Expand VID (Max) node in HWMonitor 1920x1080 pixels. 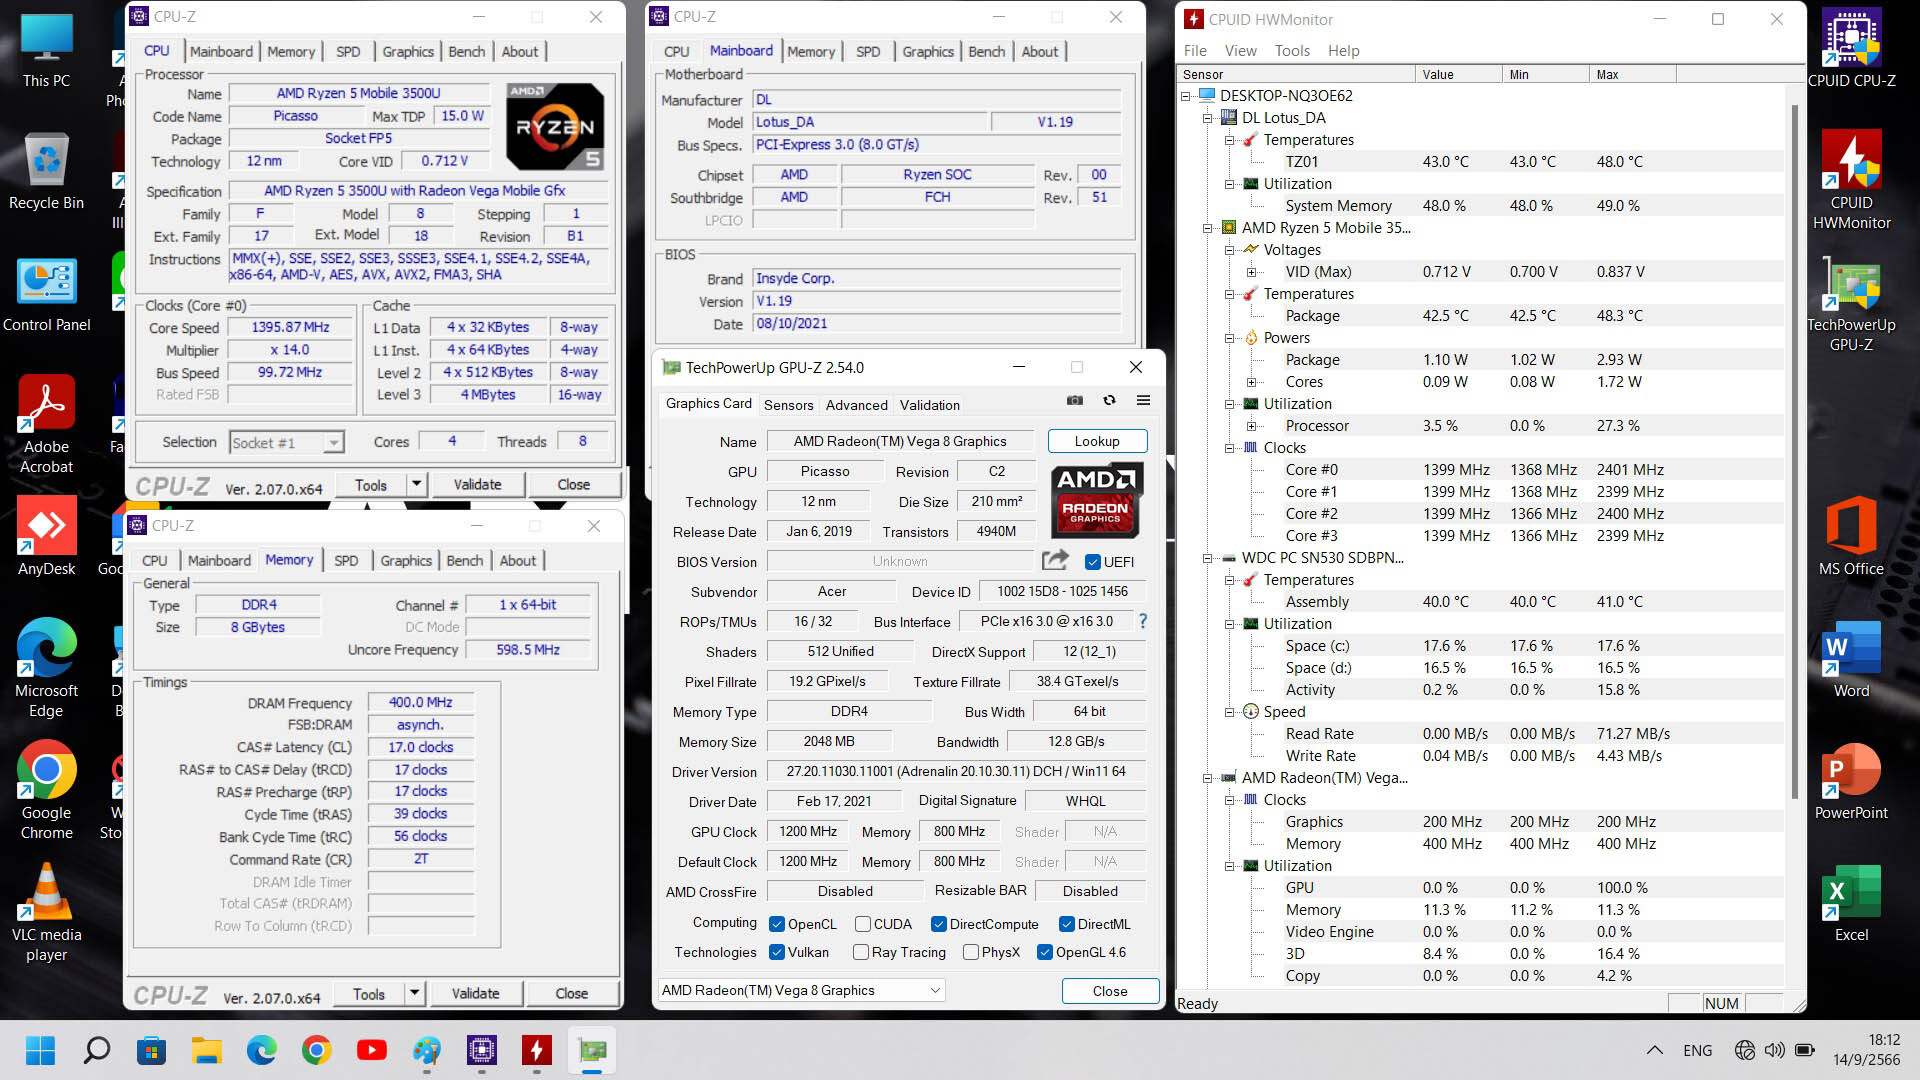pos(1251,272)
